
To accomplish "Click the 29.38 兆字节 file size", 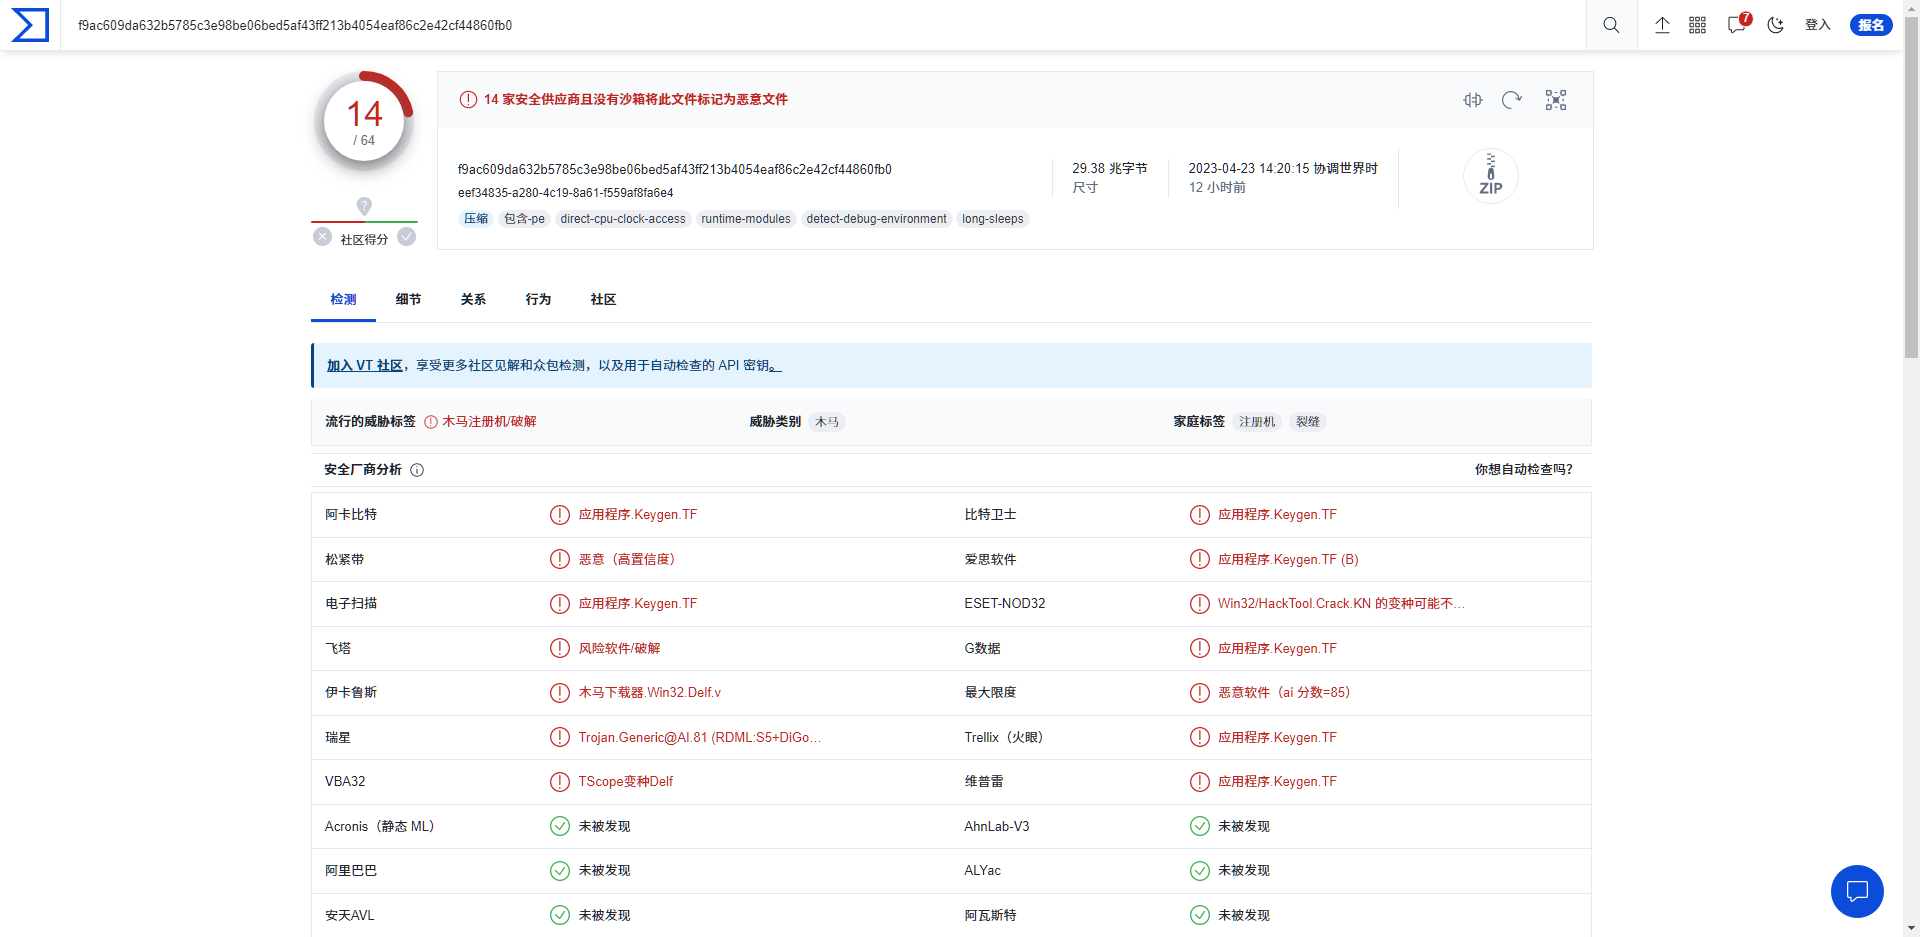I will coord(1110,169).
